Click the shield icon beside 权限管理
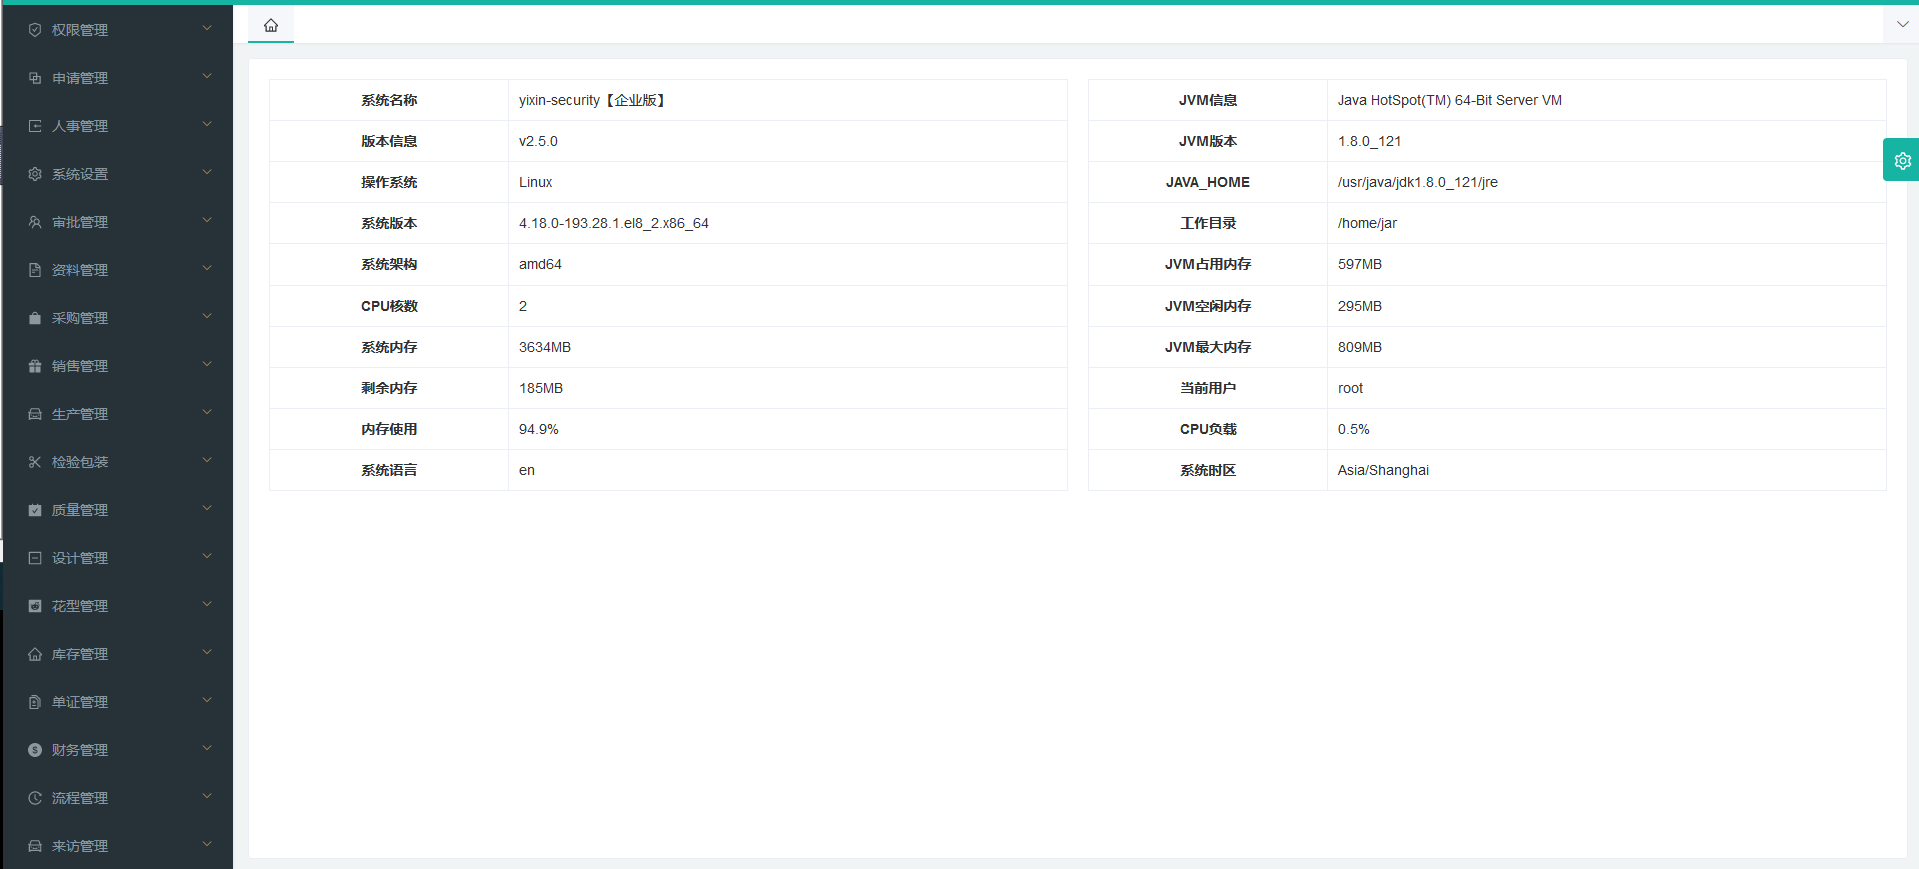The image size is (1919, 869). (35, 30)
